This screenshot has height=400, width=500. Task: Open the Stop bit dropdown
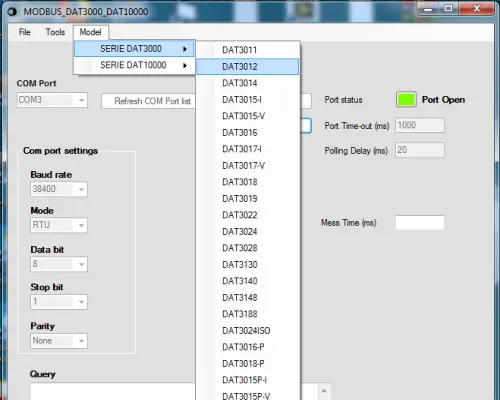[59, 302]
